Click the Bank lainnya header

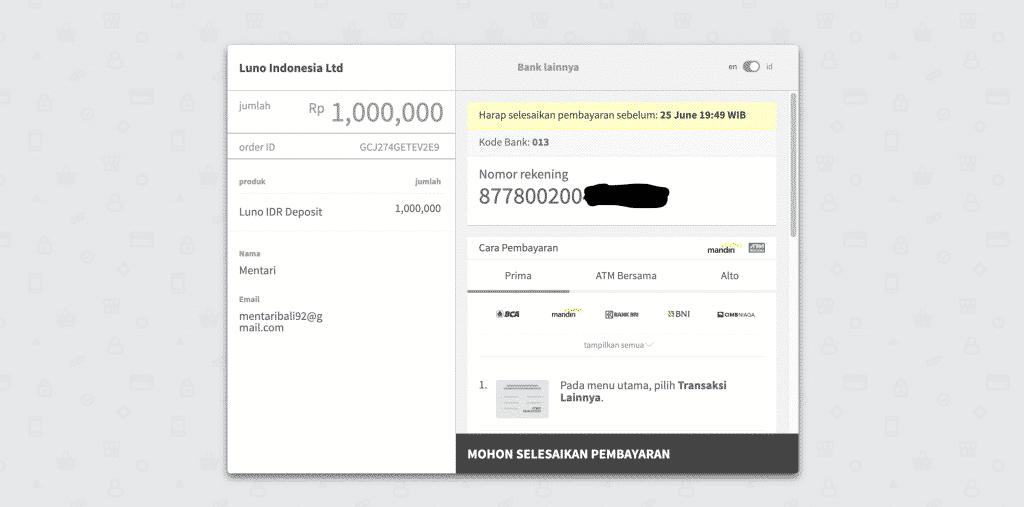click(x=548, y=67)
